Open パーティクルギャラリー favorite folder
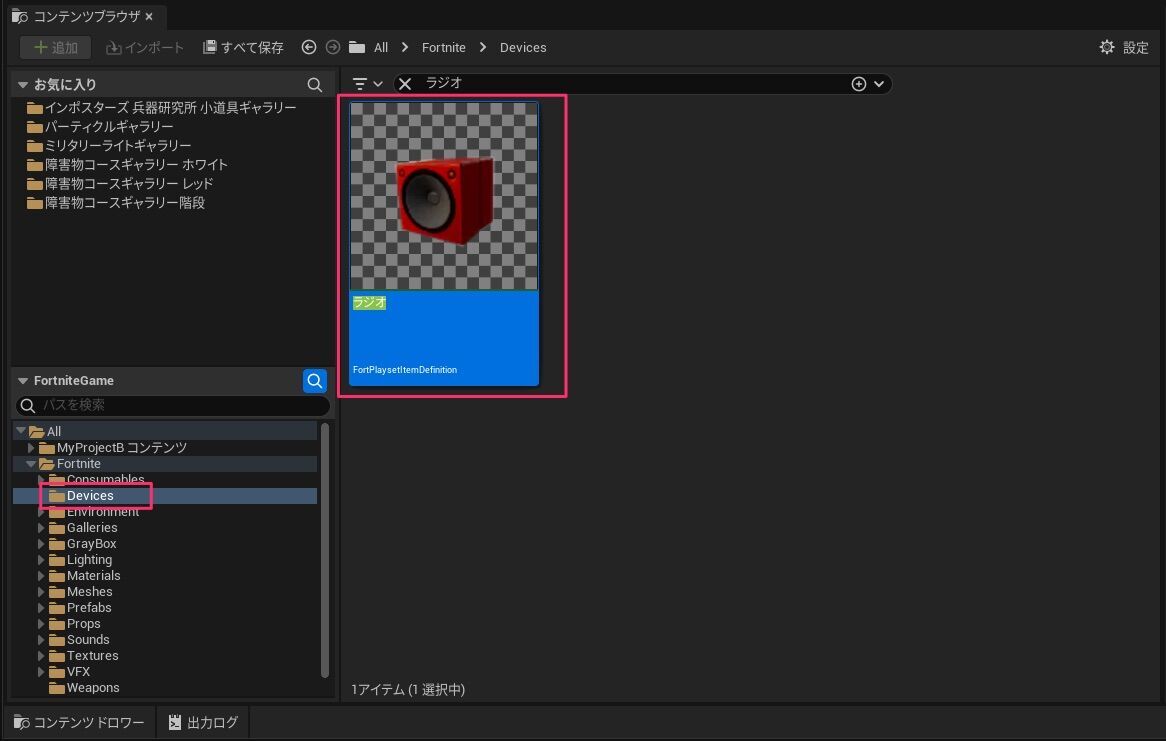This screenshot has width=1166, height=741. (x=100, y=126)
